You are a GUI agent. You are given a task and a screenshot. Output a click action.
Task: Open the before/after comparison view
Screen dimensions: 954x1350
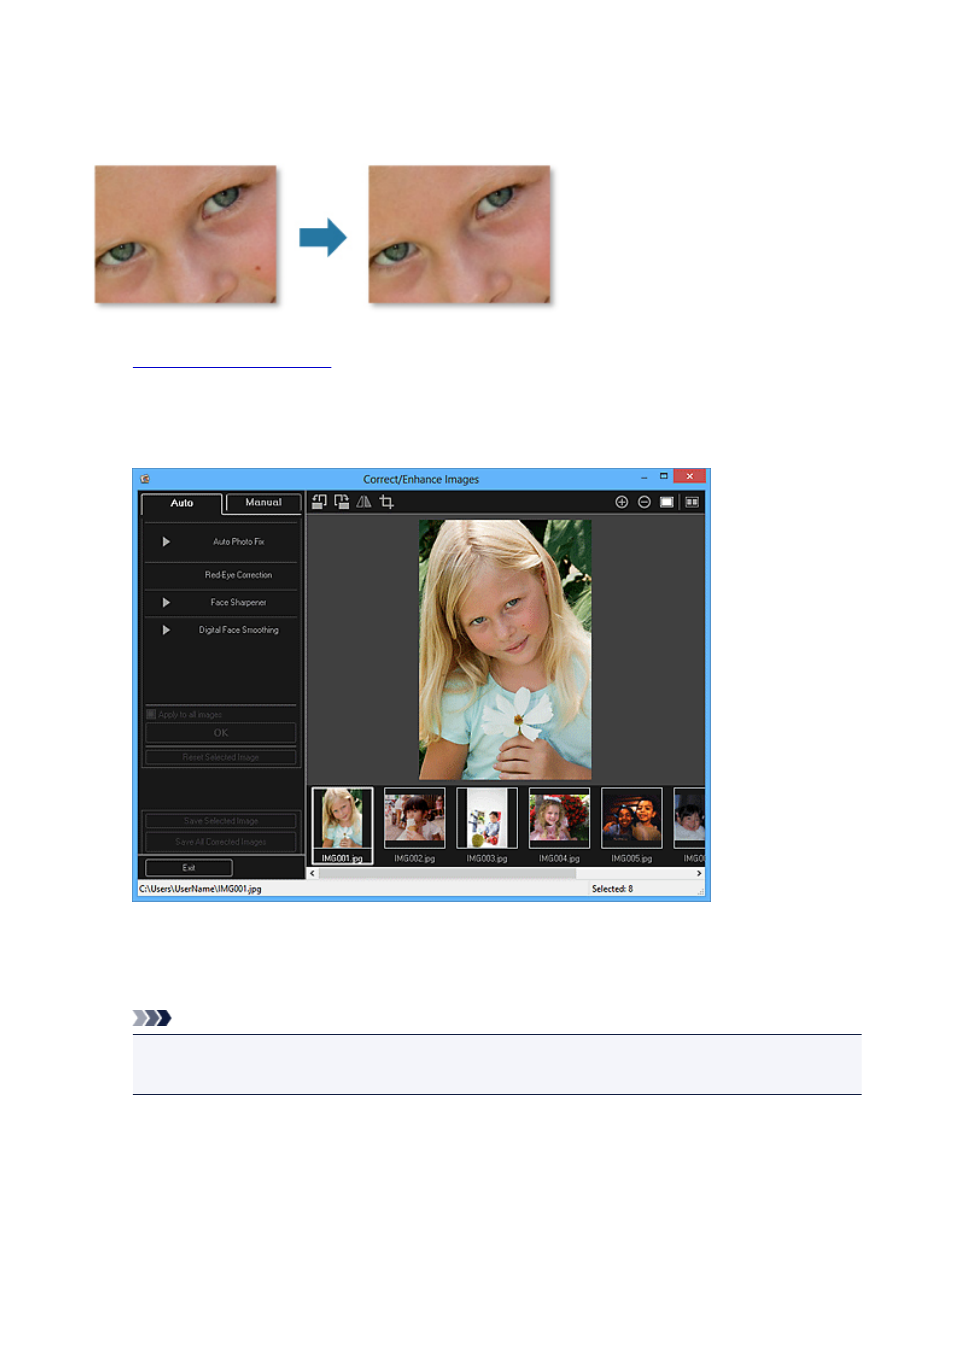click(x=692, y=502)
